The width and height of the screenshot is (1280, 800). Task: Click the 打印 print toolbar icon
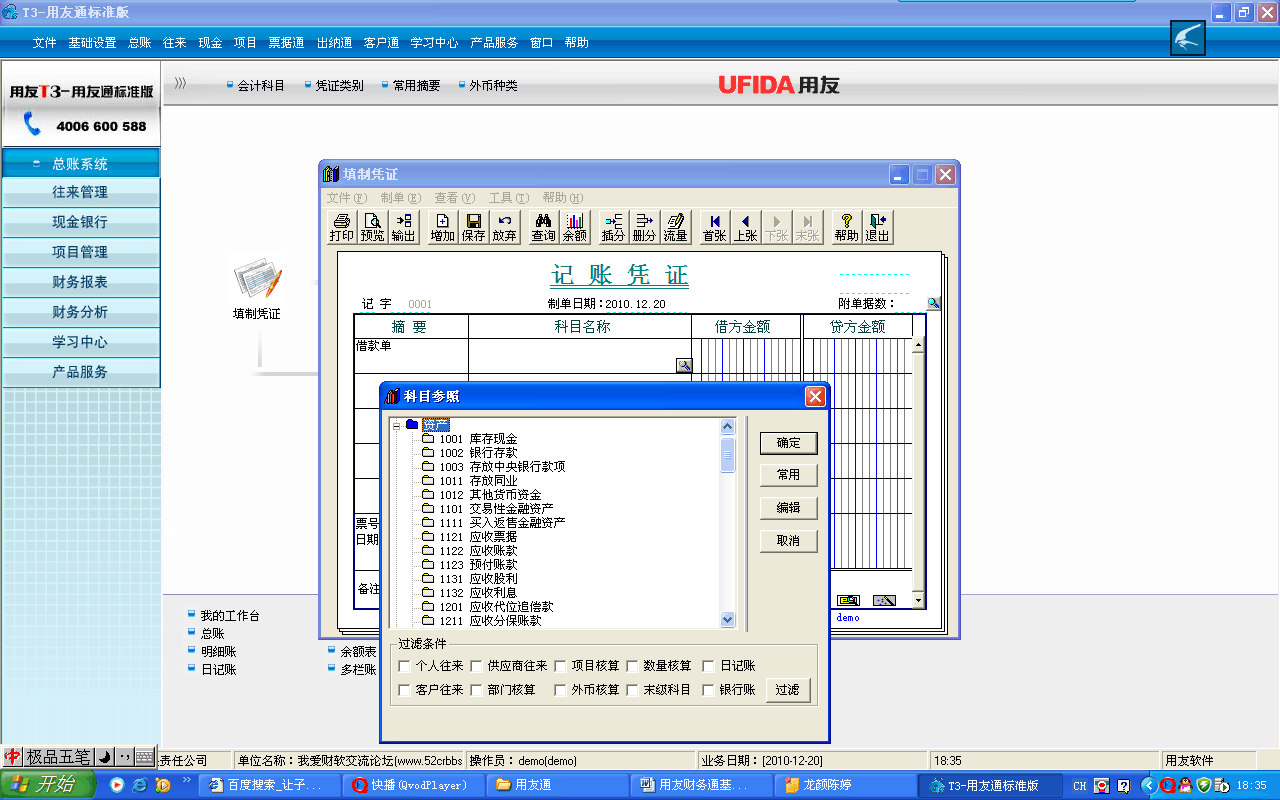pos(342,227)
